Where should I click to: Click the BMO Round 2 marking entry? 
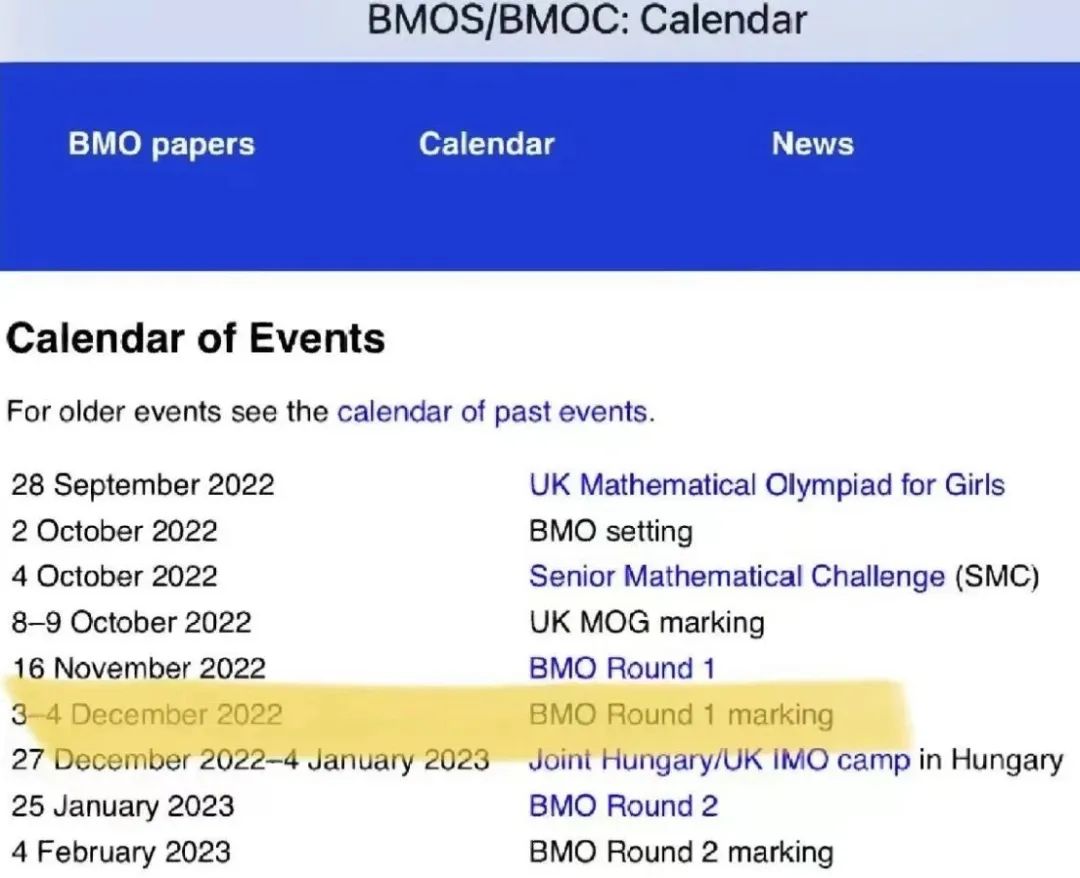click(679, 852)
